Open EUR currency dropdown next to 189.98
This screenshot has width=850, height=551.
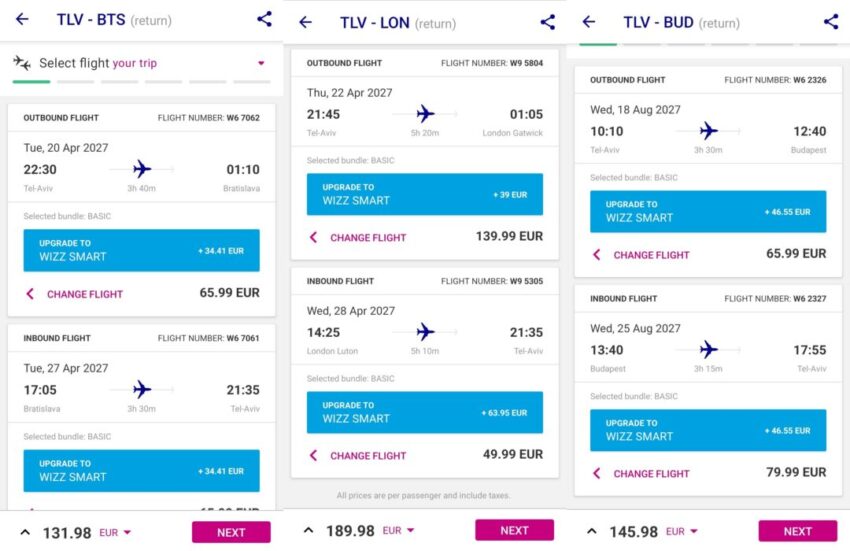(x=399, y=531)
